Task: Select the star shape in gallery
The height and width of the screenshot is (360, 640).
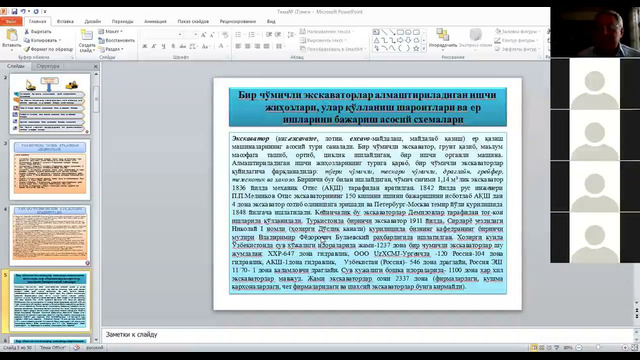Action: pyautogui.click(x=416, y=48)
